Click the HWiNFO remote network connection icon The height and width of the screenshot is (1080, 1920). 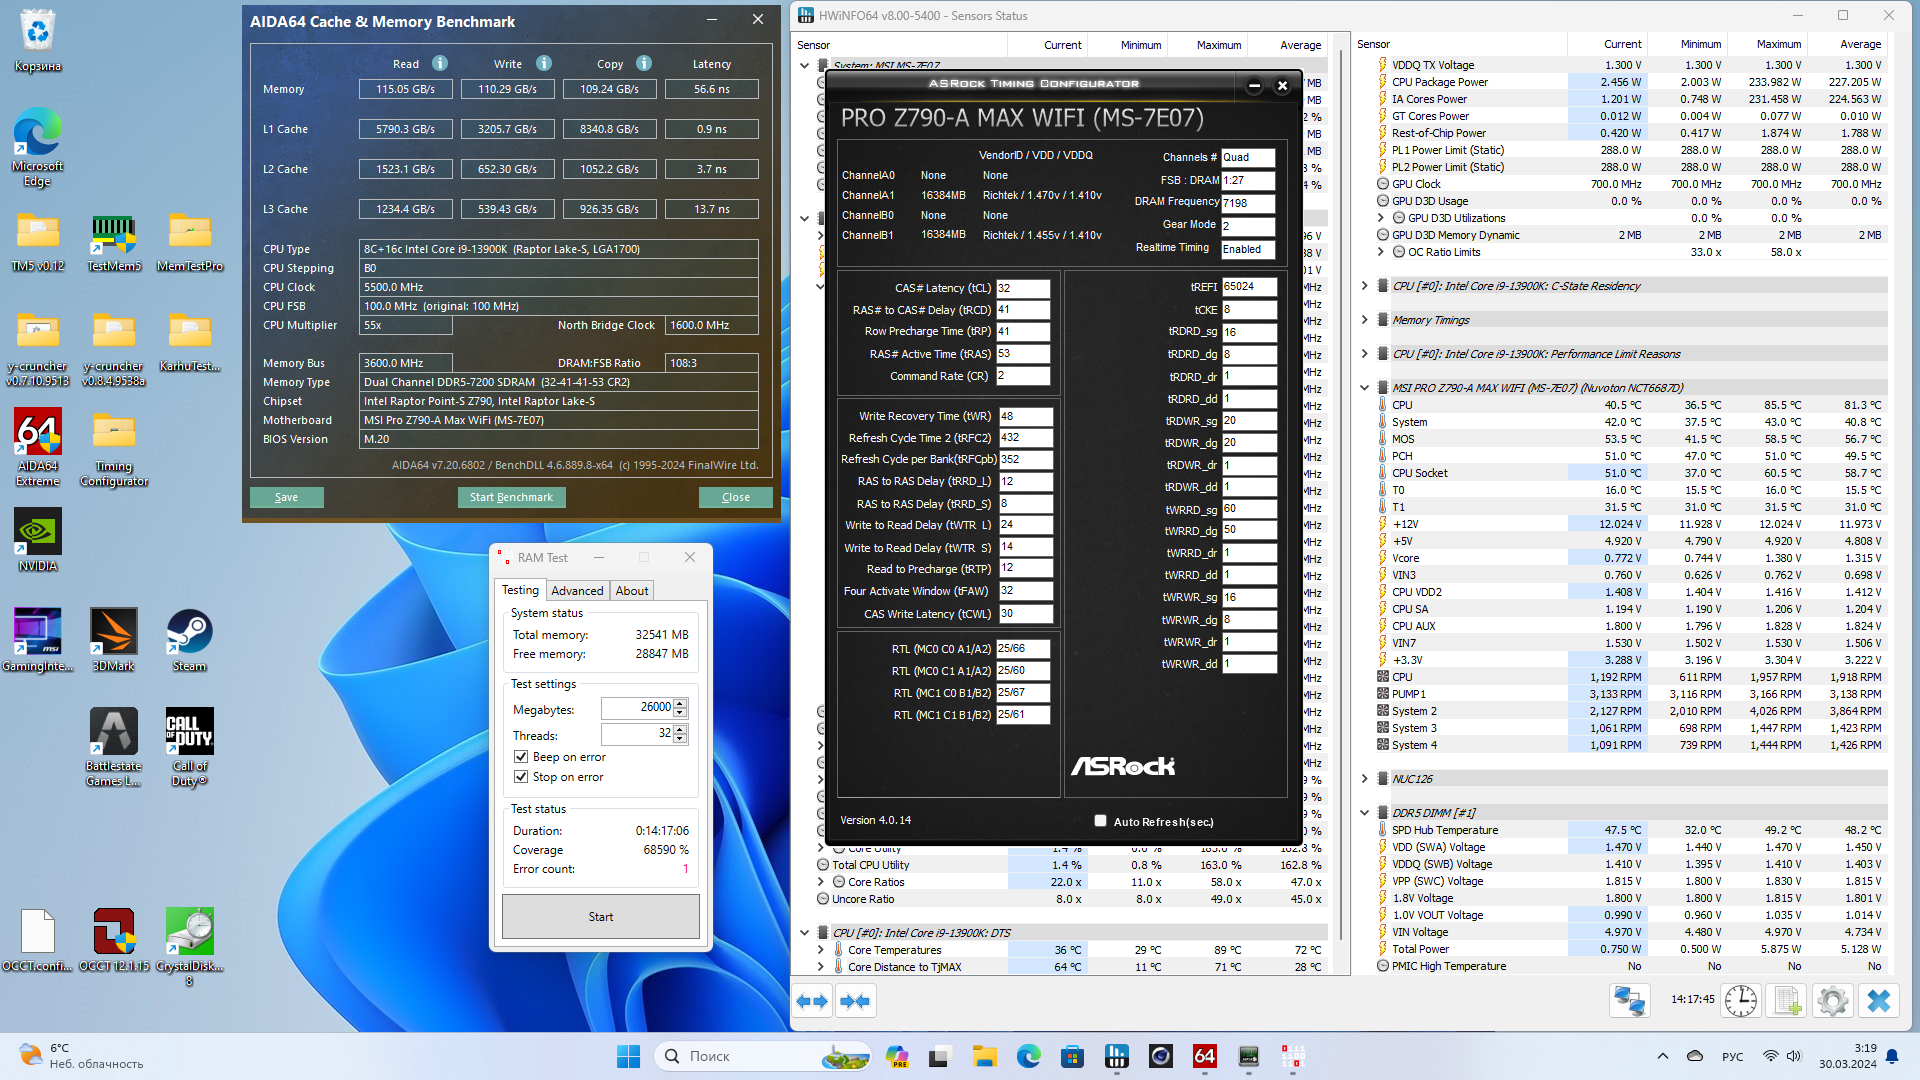tap(1630, 1001)
